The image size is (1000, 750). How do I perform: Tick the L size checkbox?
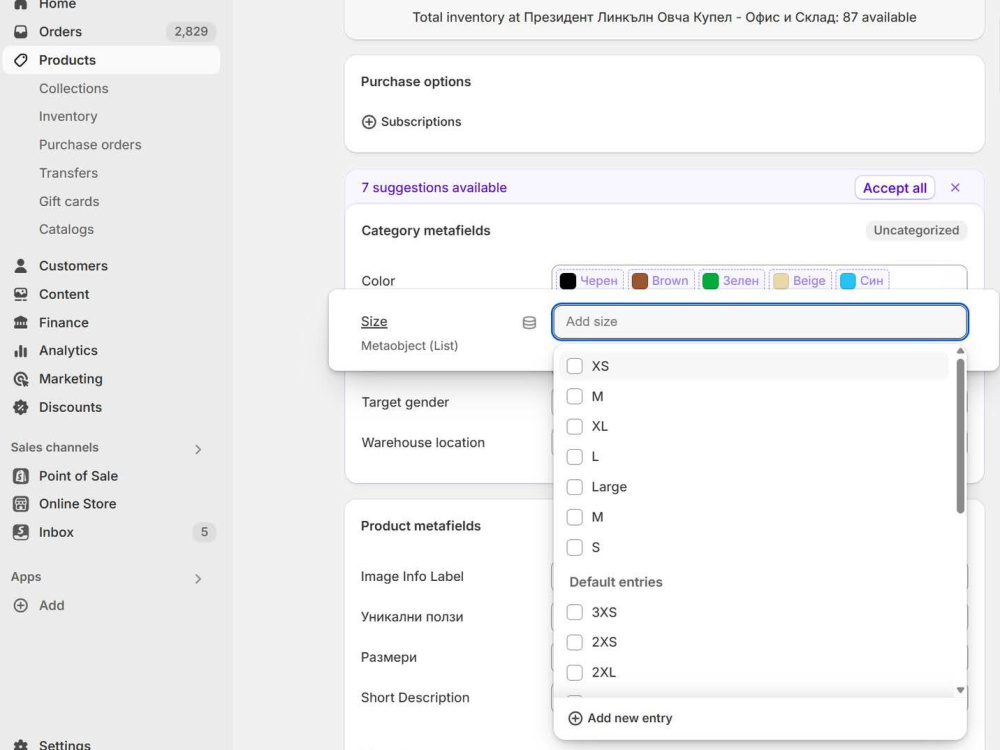pos(575,457)
